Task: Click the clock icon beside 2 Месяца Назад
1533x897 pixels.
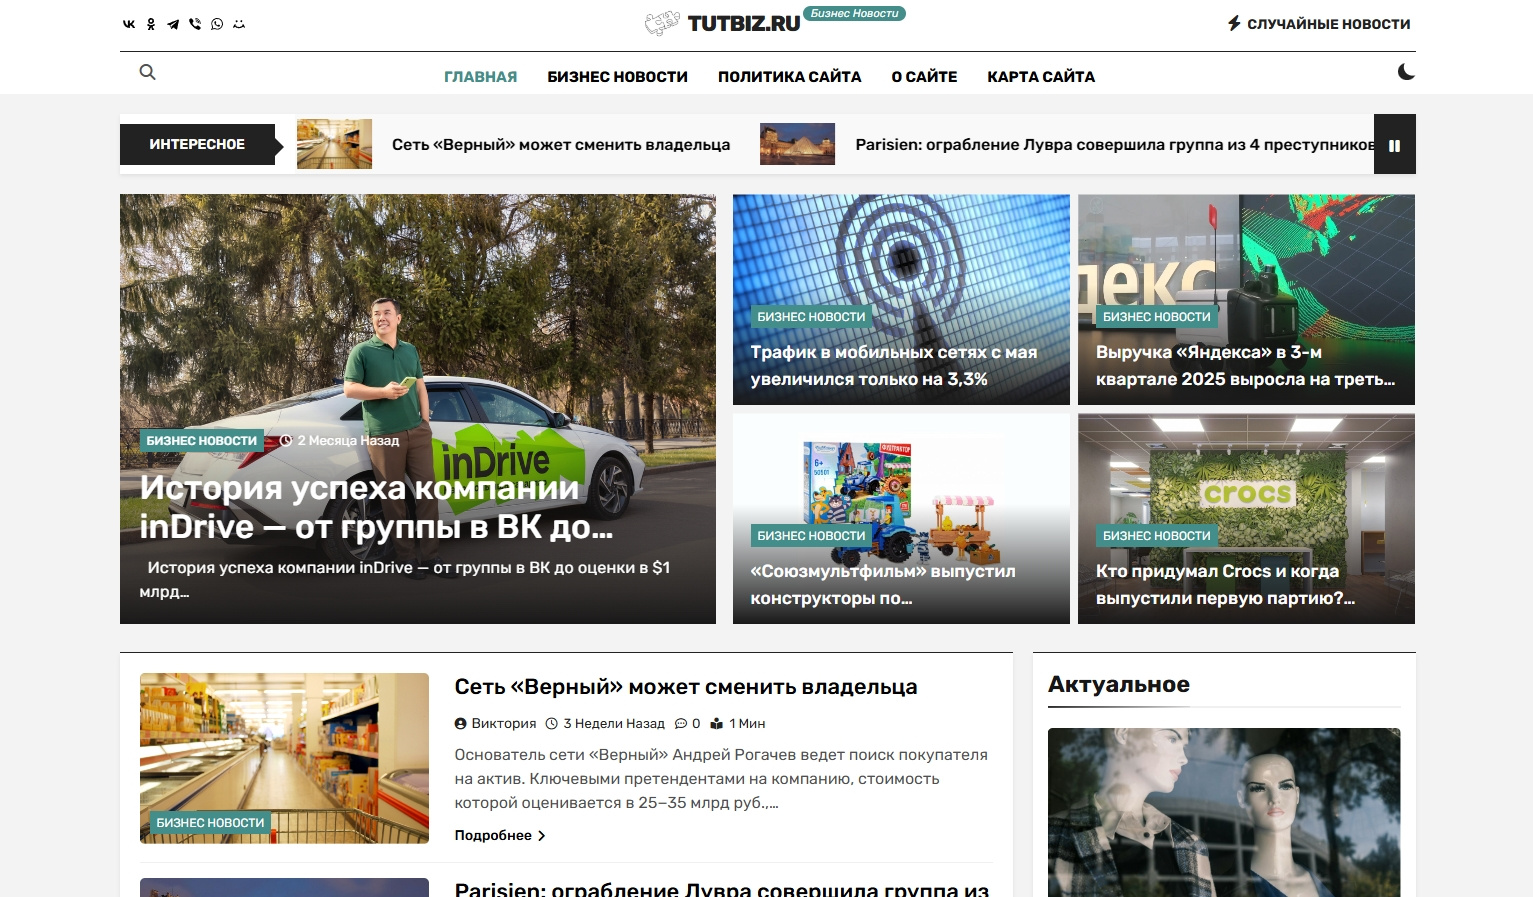Action: 286,441
